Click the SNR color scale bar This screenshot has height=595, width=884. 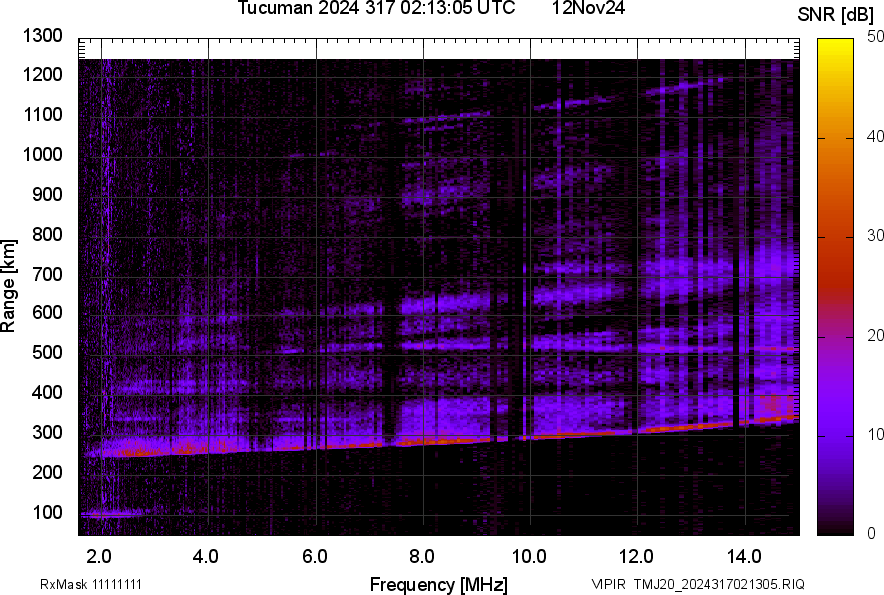(x=836, y=287)
